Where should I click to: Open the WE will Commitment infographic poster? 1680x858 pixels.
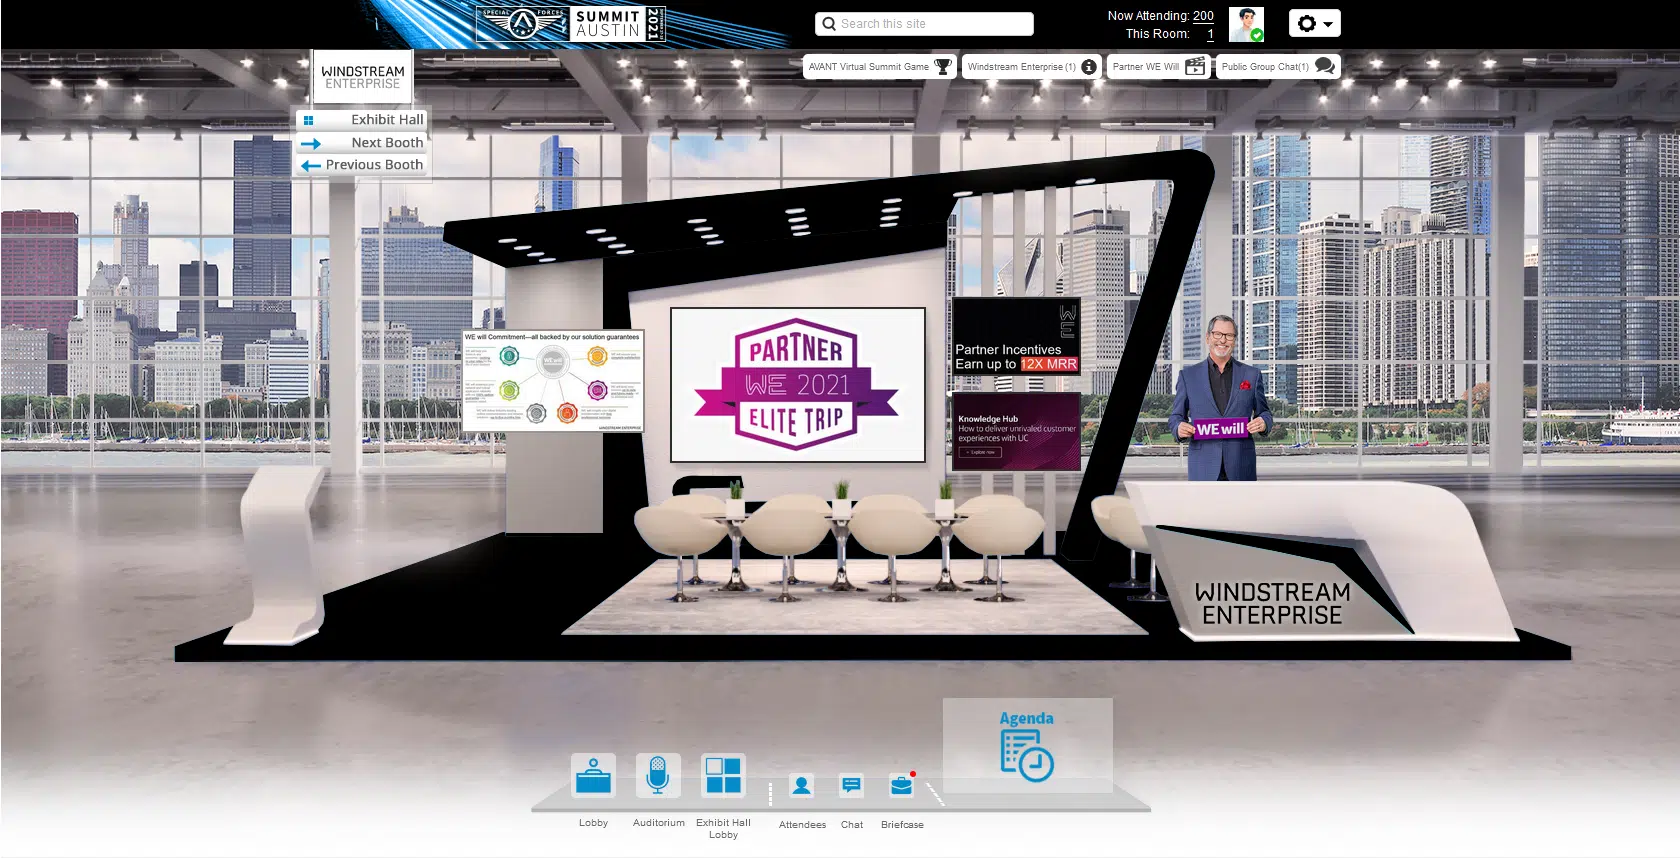coord(553,381)
